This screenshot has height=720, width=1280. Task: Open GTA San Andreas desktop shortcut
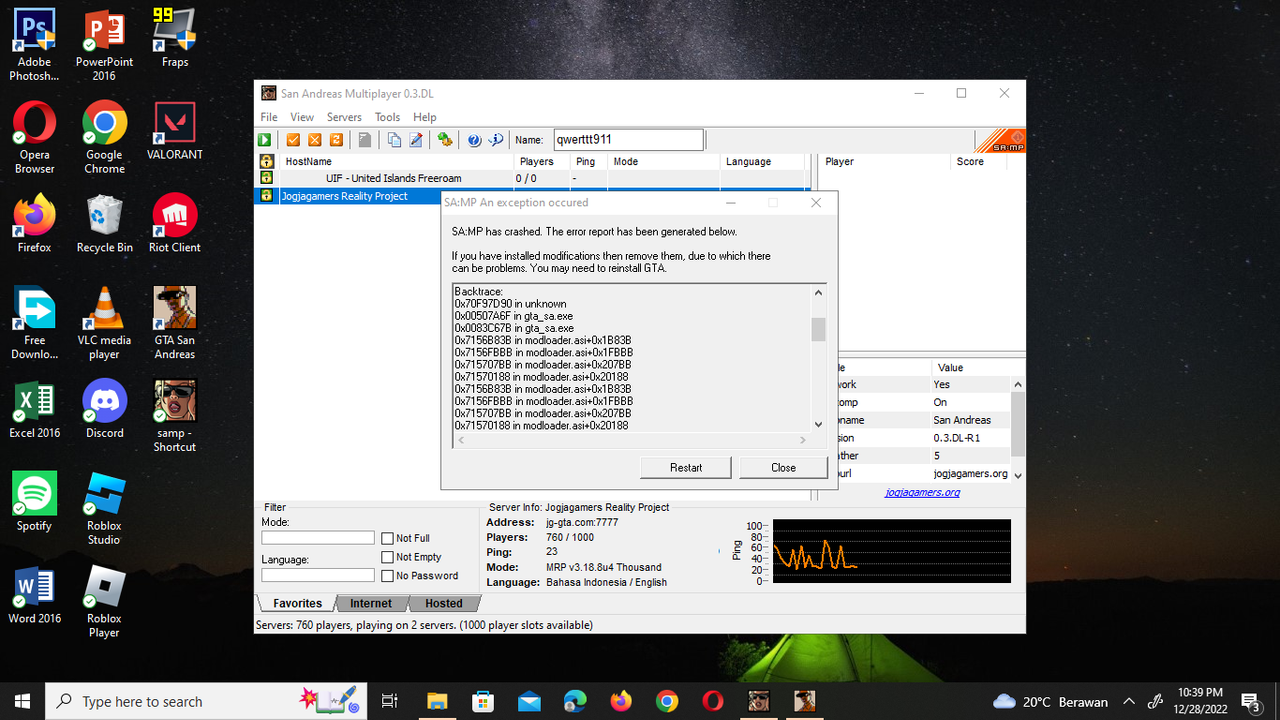(x=174, y=324)
